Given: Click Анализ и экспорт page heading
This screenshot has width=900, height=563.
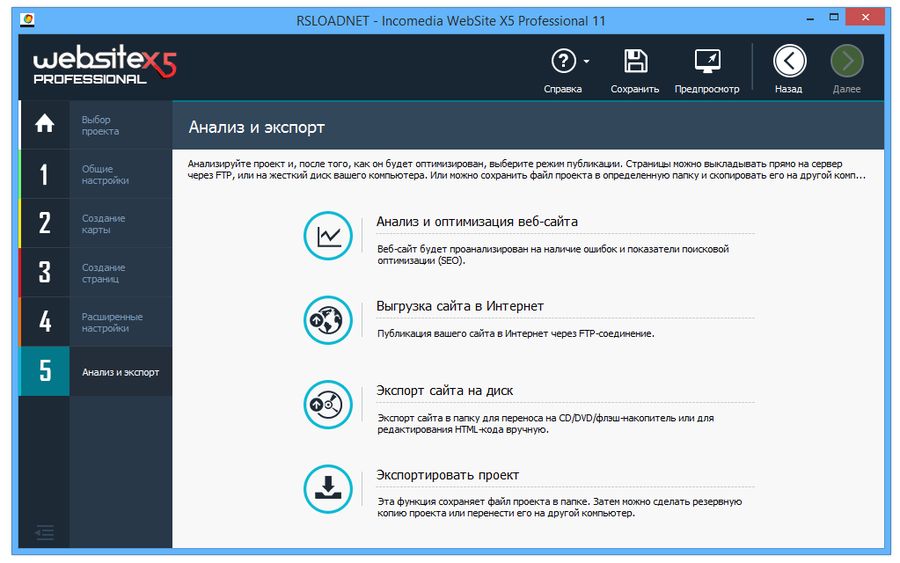Looking at the screenshot, I should click(x=257, y=127).
